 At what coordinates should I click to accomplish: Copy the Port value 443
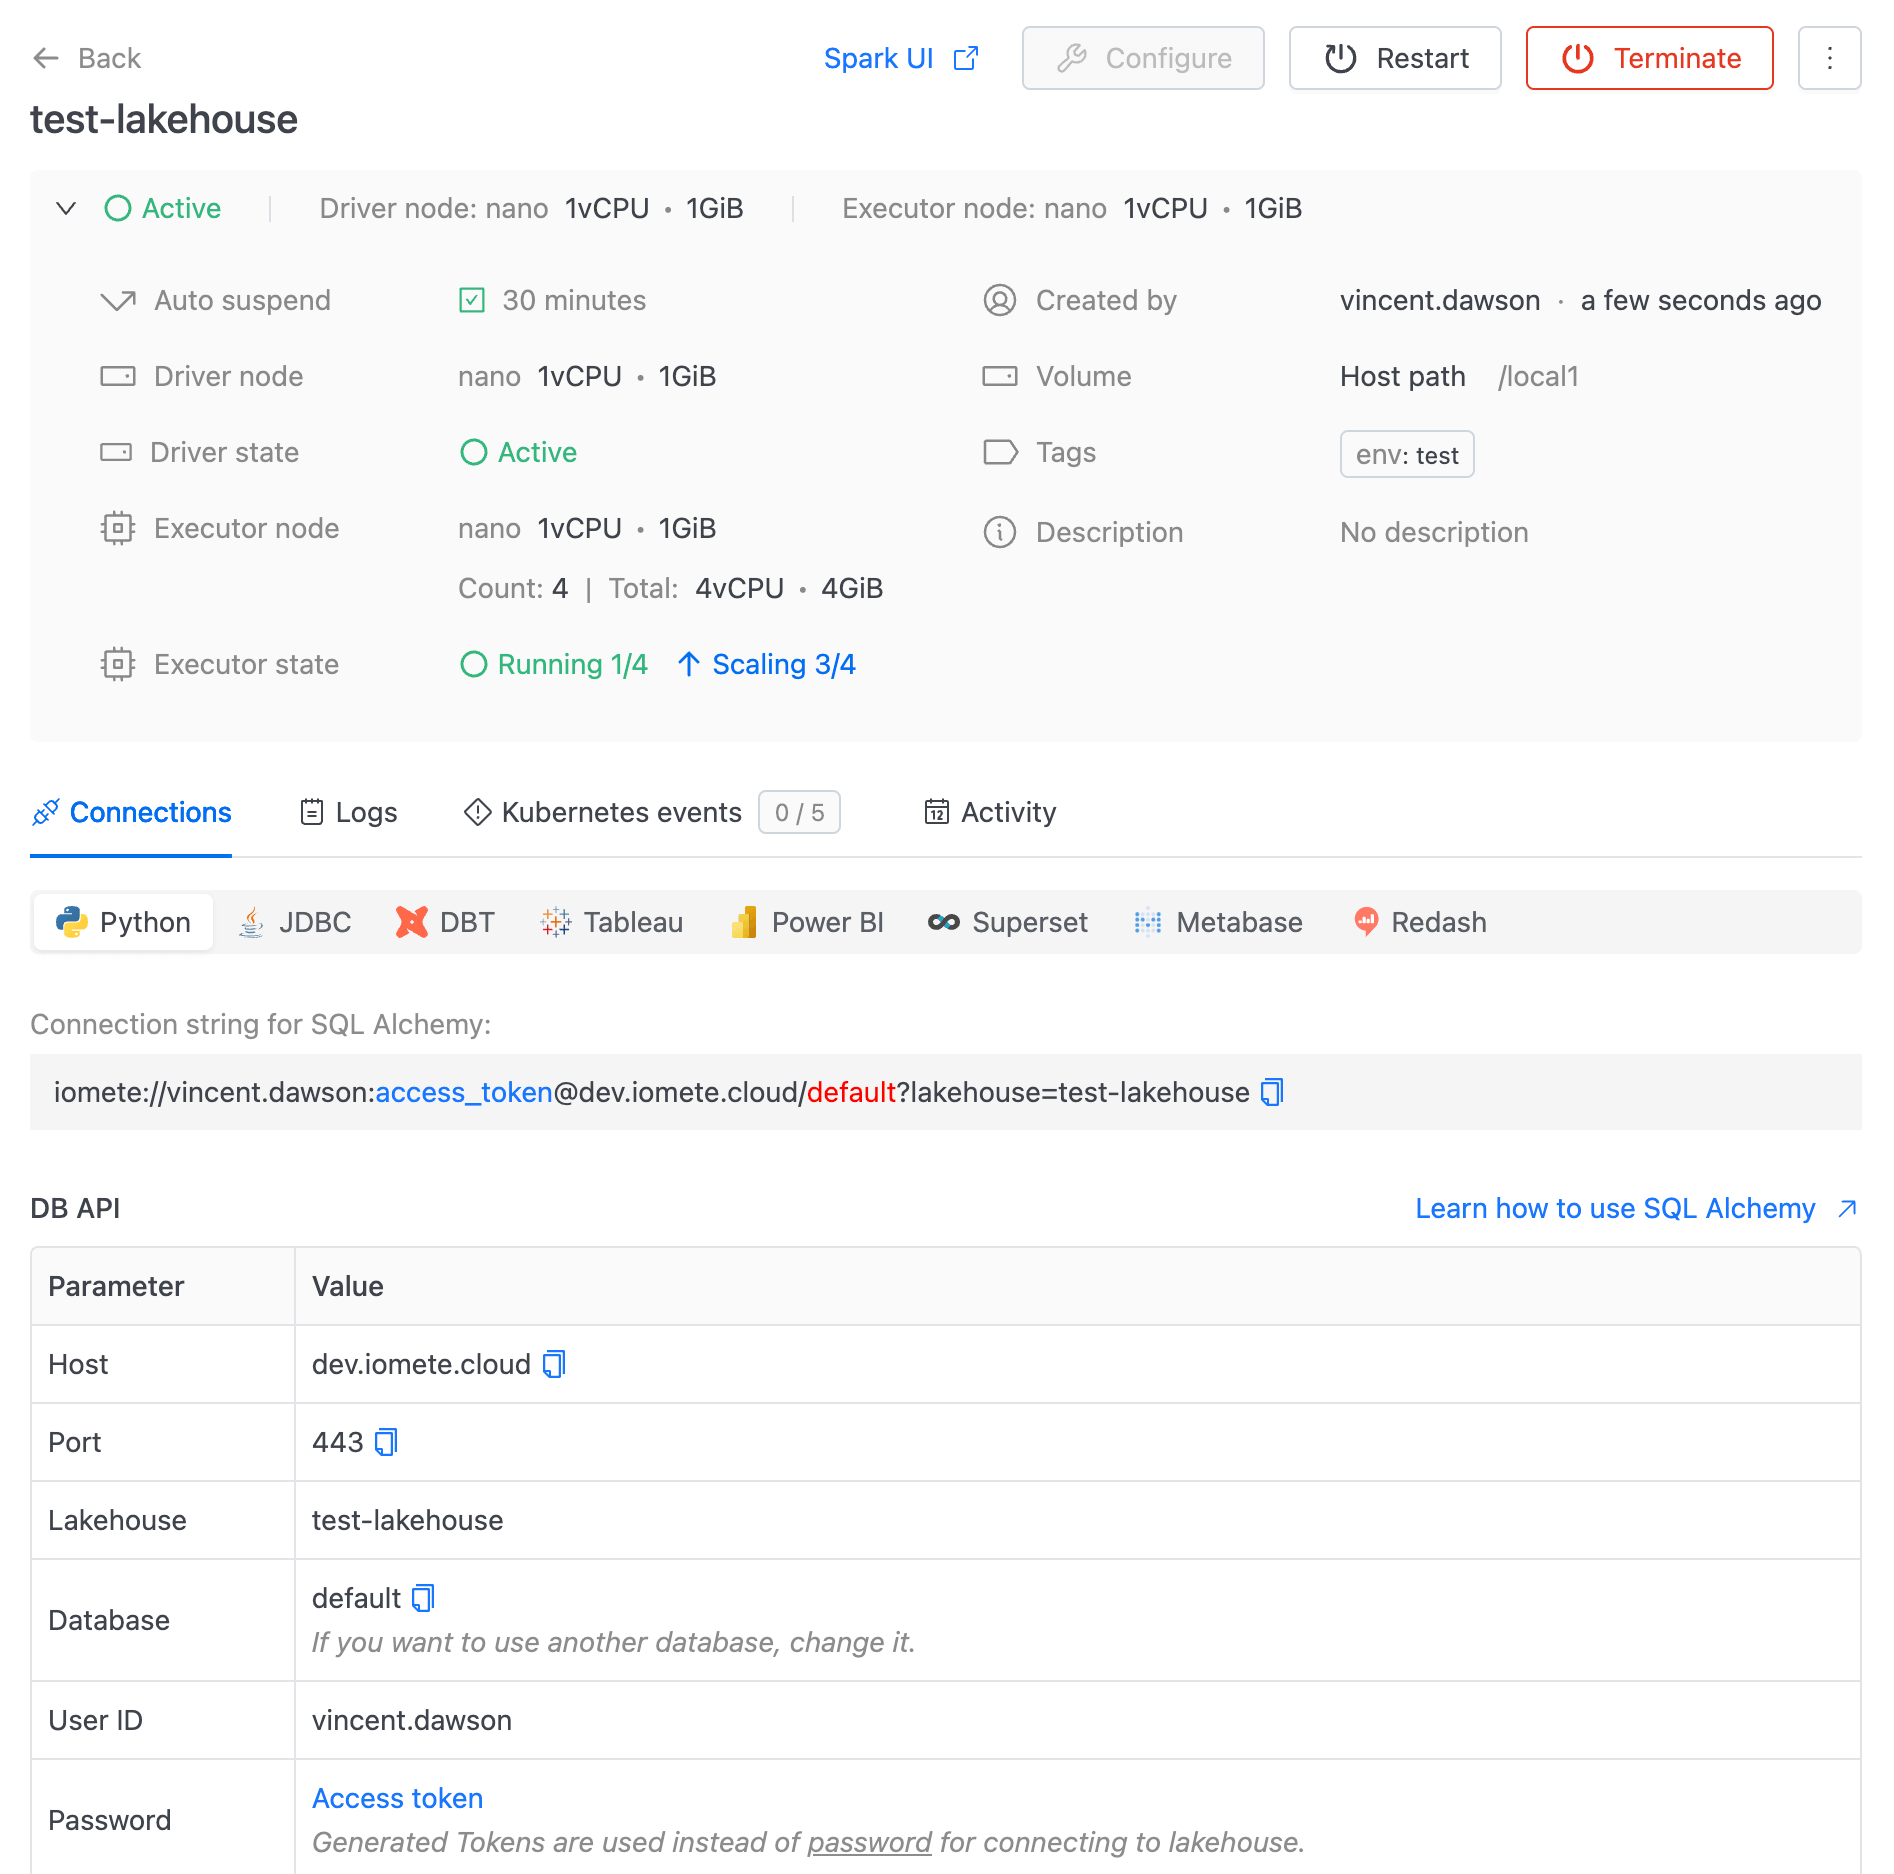(386, 1442)
